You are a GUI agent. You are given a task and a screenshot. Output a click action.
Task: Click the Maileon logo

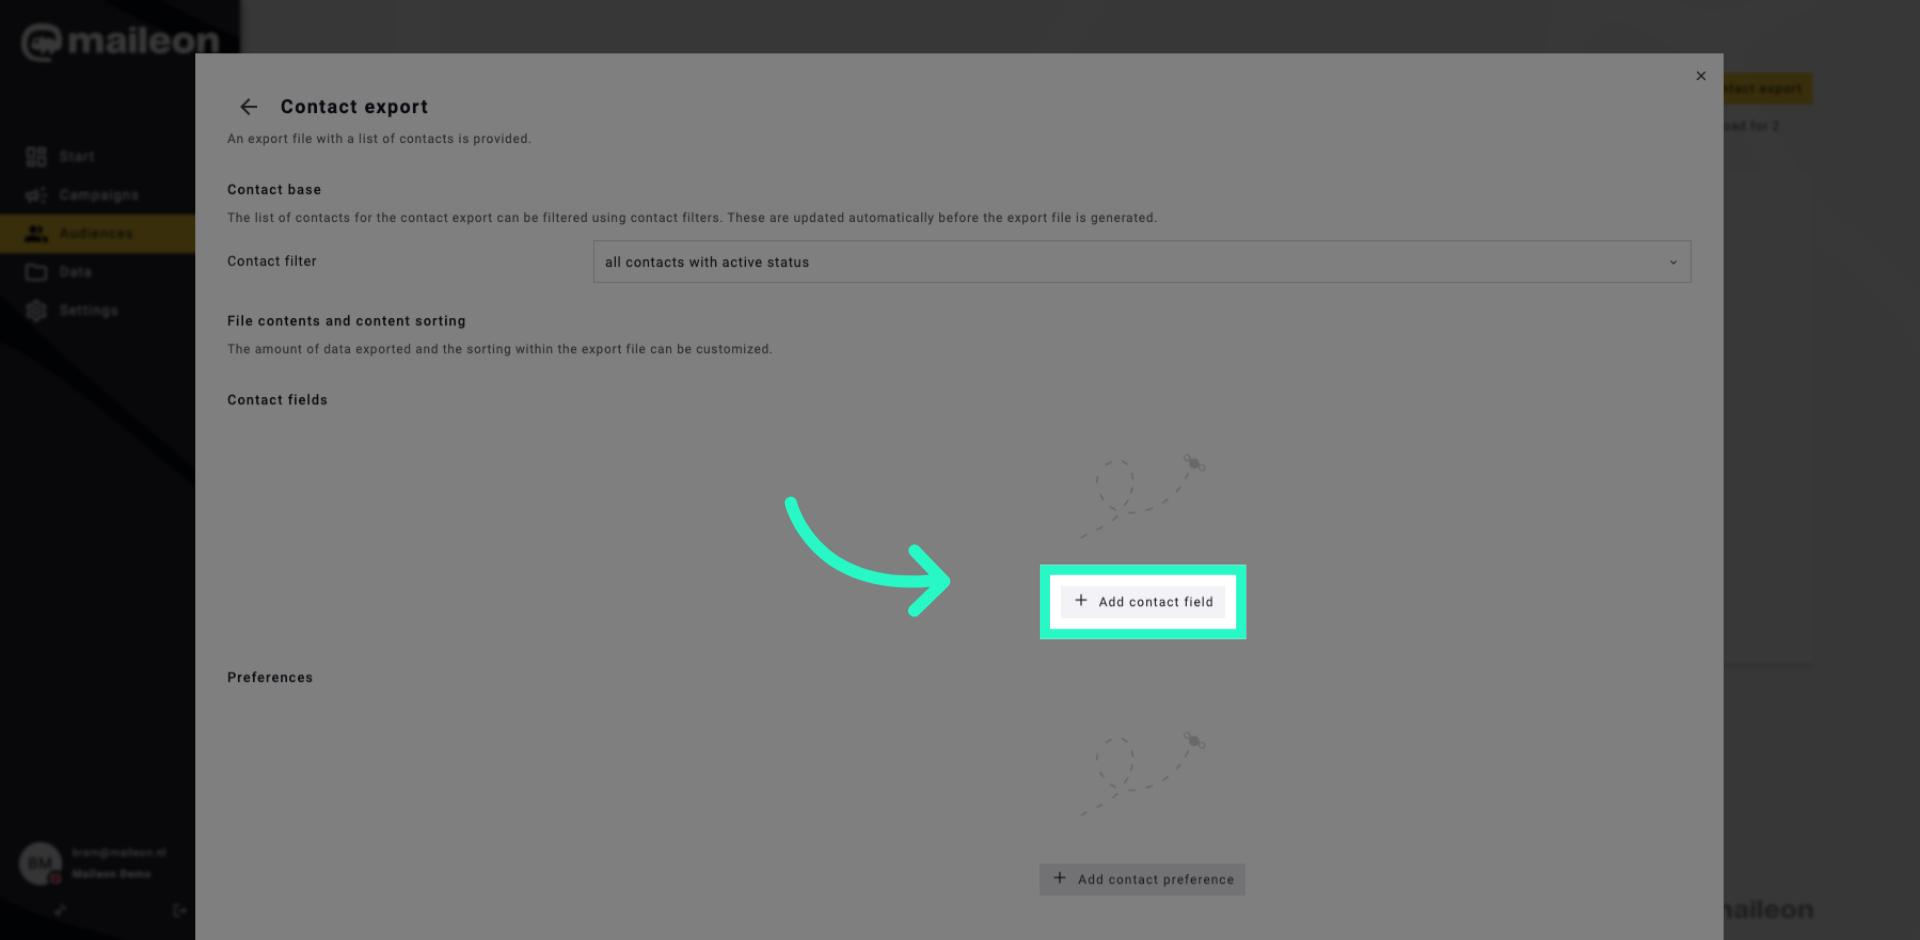pos(118,40)
